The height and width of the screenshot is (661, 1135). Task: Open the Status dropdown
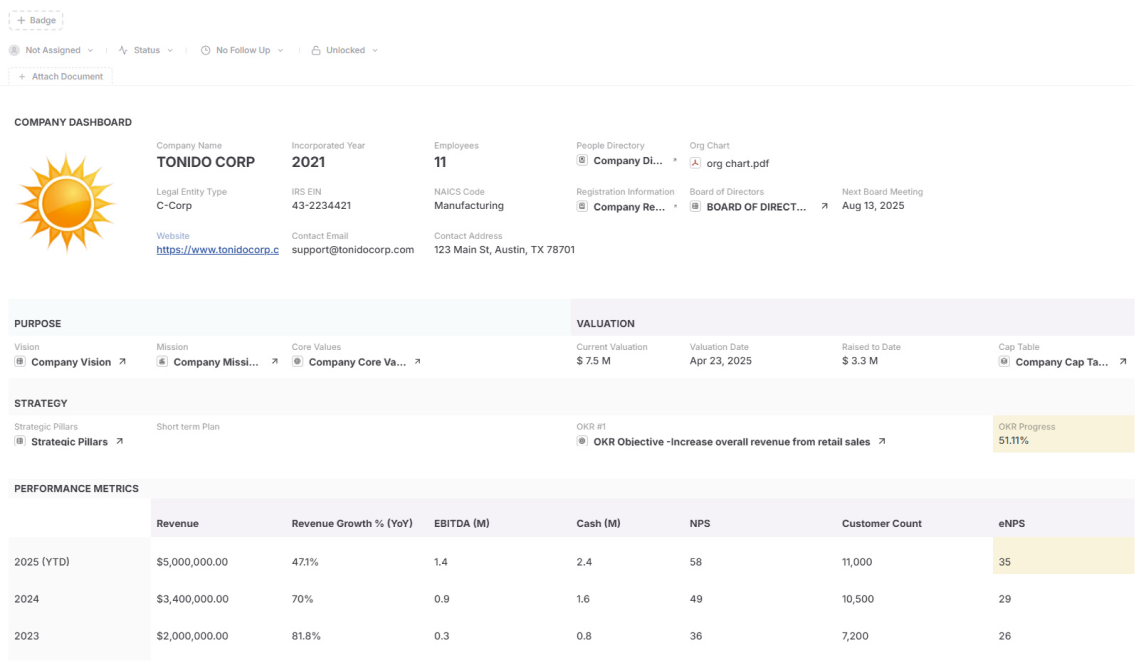pos(145,50)
